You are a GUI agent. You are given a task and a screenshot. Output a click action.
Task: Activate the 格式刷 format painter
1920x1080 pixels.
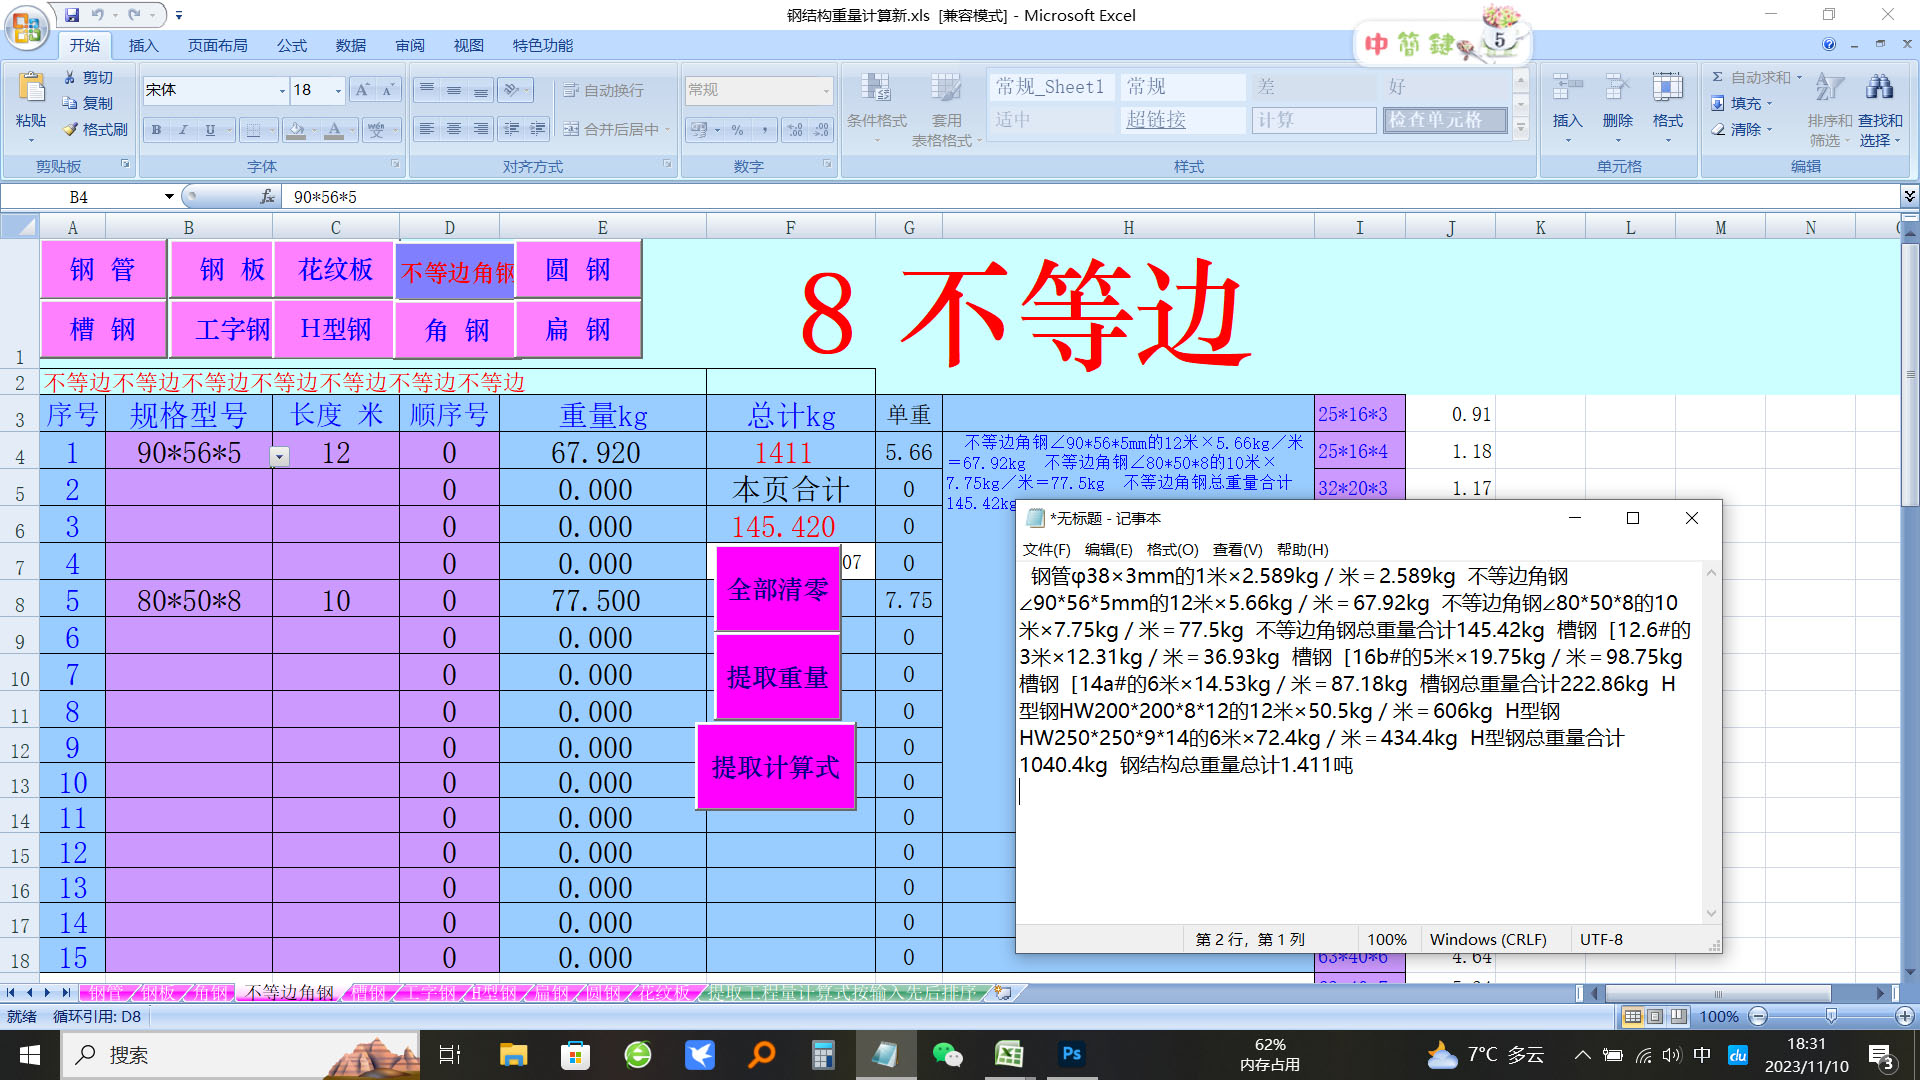pos(95,129)
